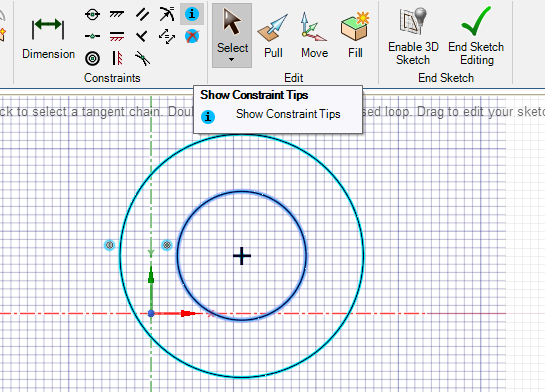Choose the Move tool
545x392 pixels.
[x=314, y=35]
